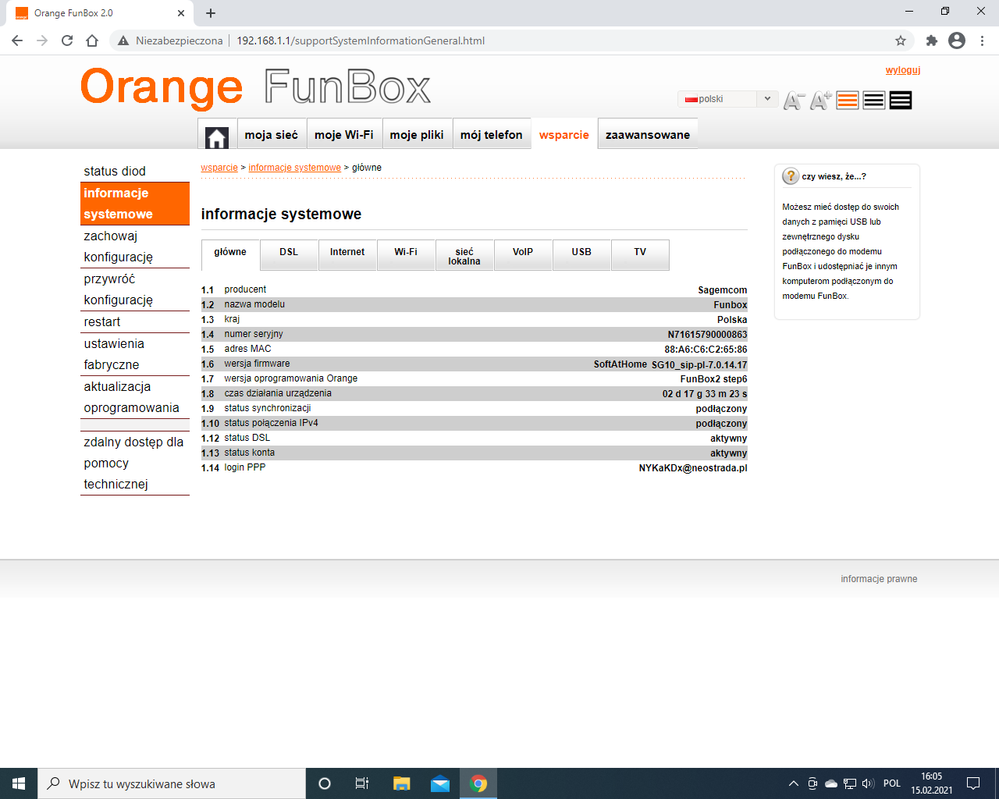This screenshot has width=999, height=799.
Task: Click the Windows search box
Action: coord(170,783)
